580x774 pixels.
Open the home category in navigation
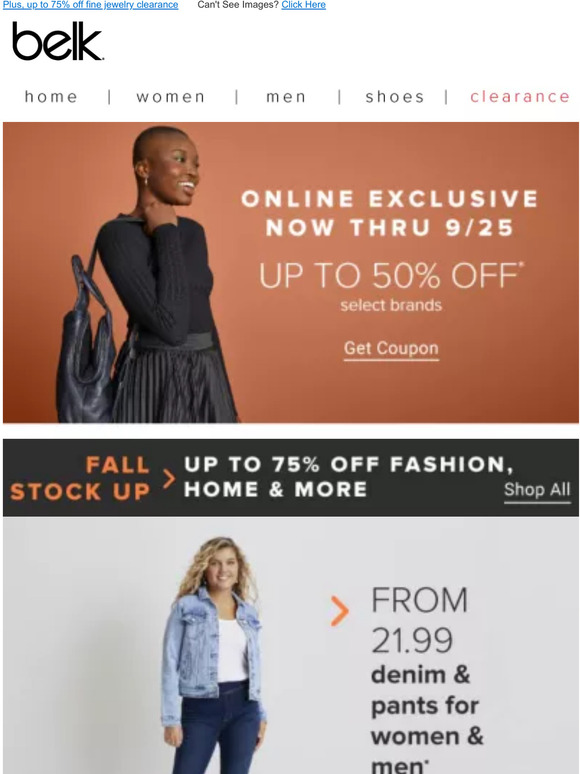51,96
